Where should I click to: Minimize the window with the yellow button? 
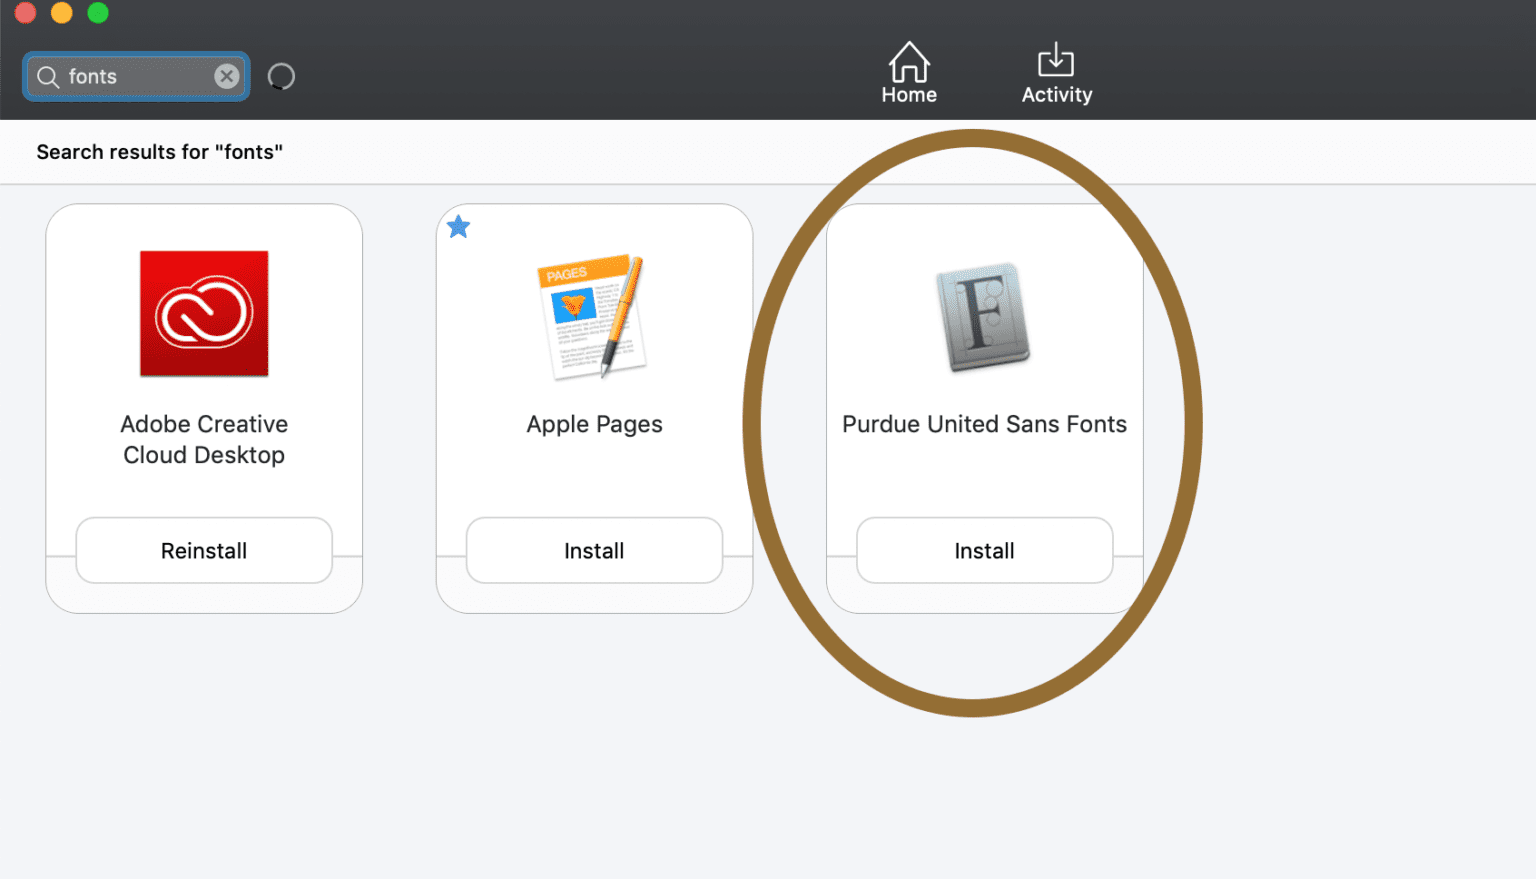point(61,13)
